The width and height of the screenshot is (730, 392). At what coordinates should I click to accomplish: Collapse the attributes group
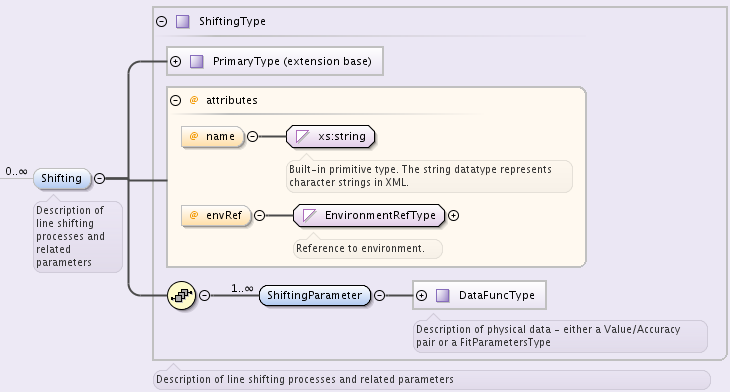click(x=176, y=100)
